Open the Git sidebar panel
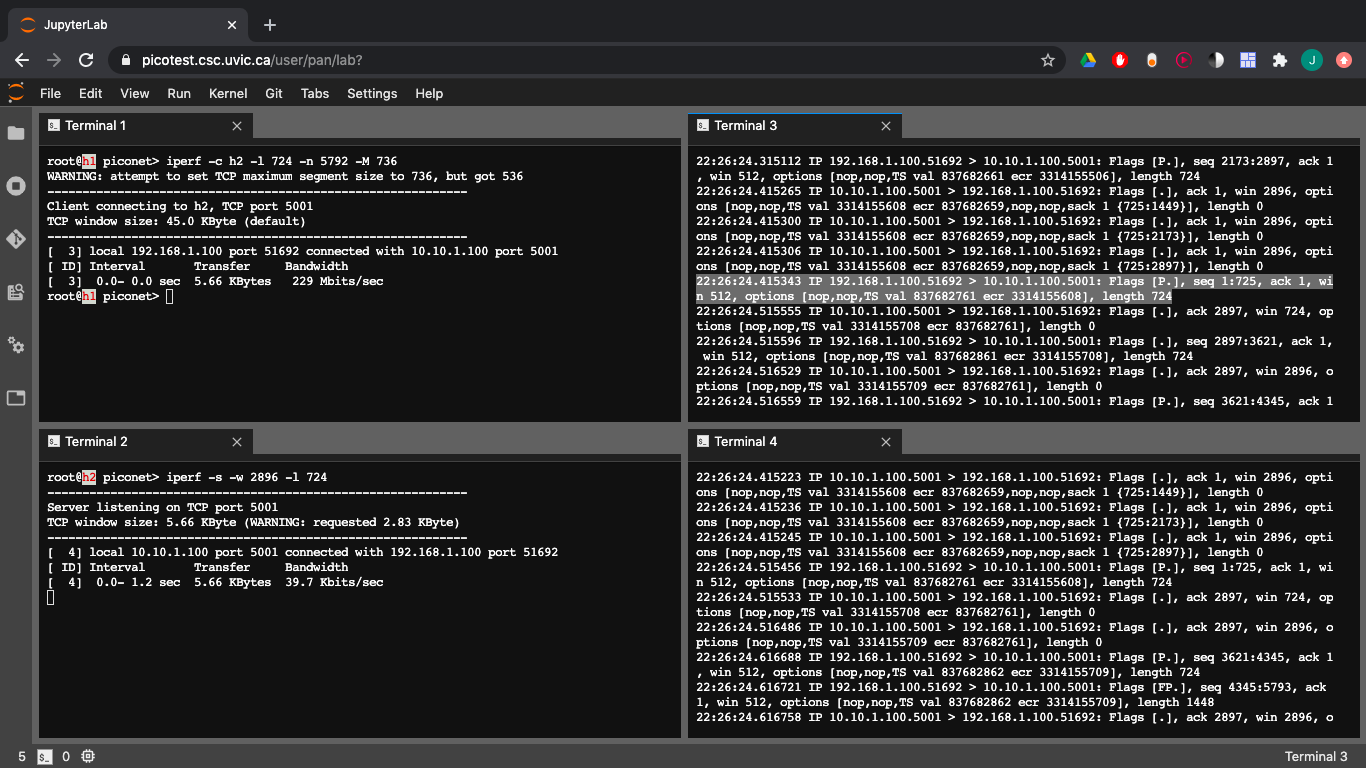 pyautogui.click(x=16, y=239)
